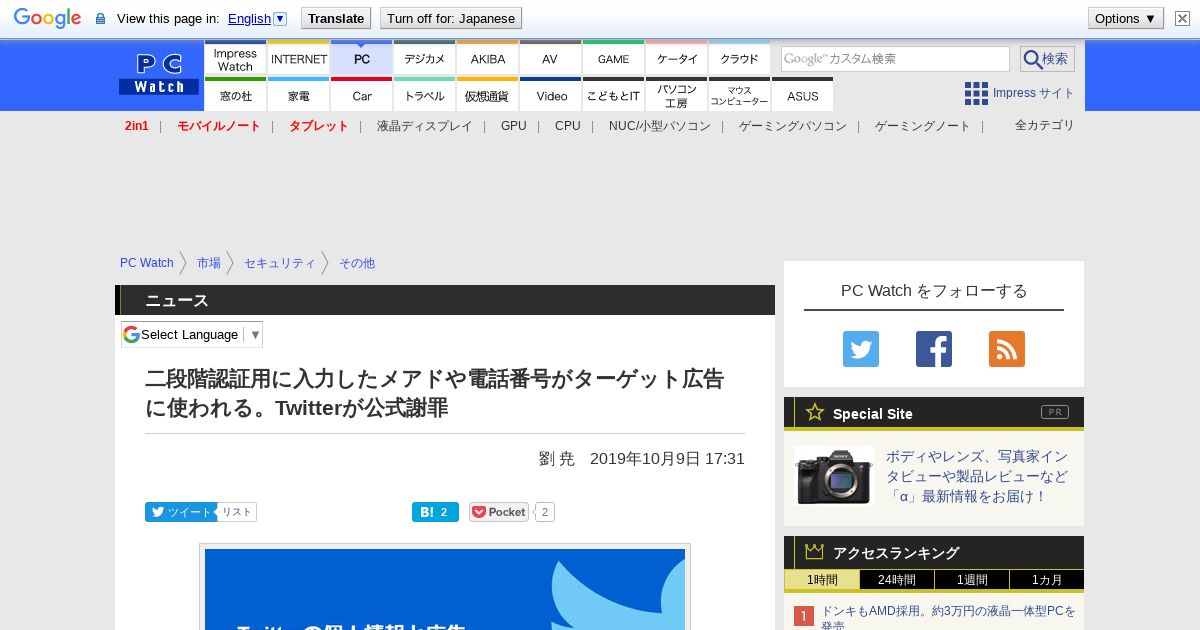The height and width of the screenshot is (630, 1200).
Task: Close the Google Translate bar
Action: pos(1182,18)
